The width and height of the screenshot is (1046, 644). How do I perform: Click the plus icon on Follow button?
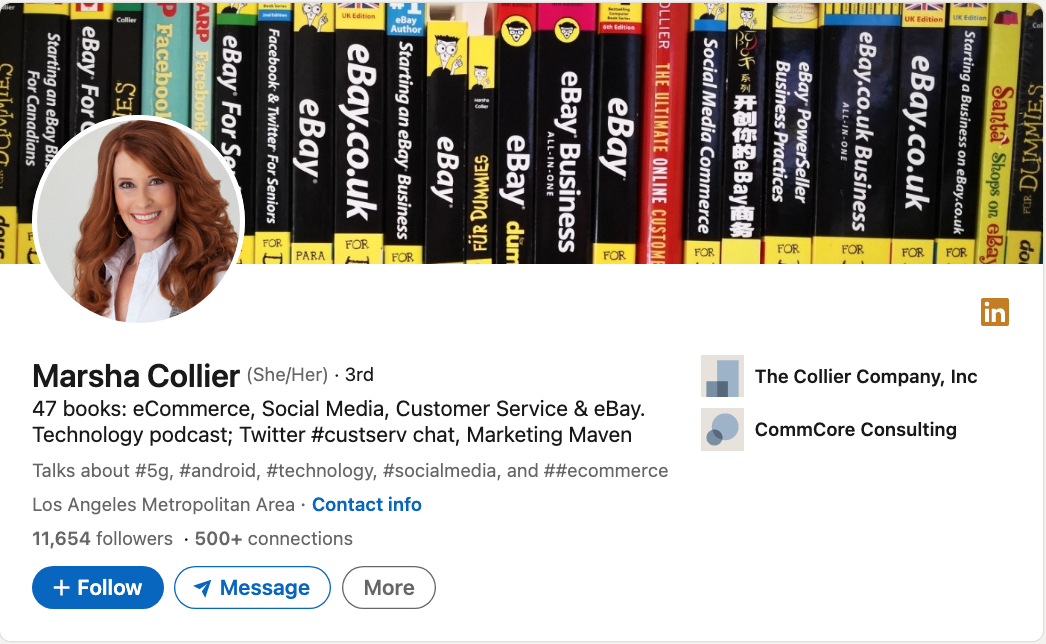(x=61, y=587)
